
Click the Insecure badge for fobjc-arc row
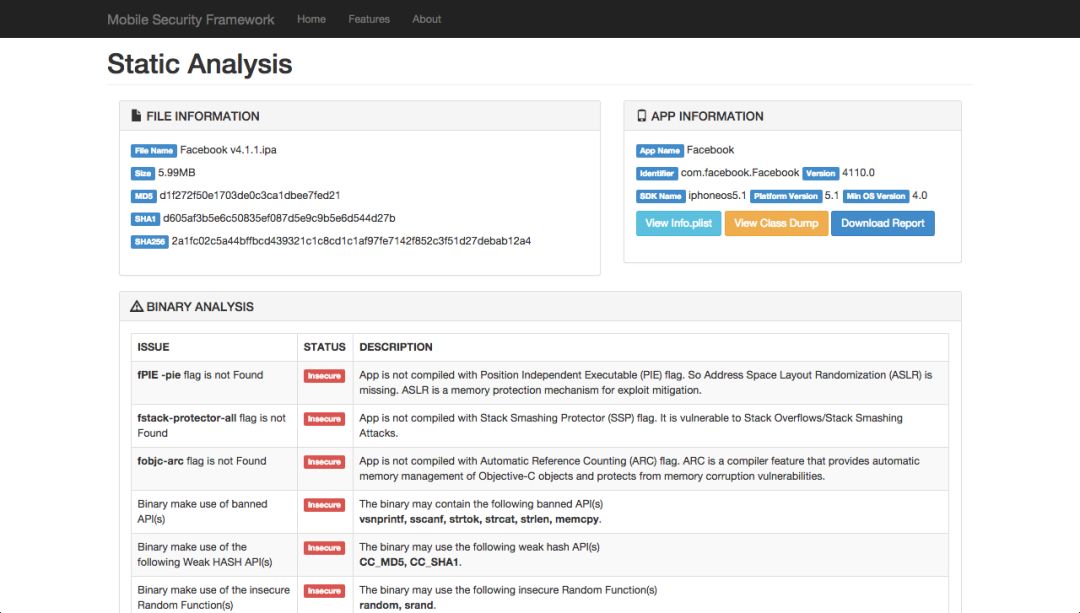[x=324, y=462]
